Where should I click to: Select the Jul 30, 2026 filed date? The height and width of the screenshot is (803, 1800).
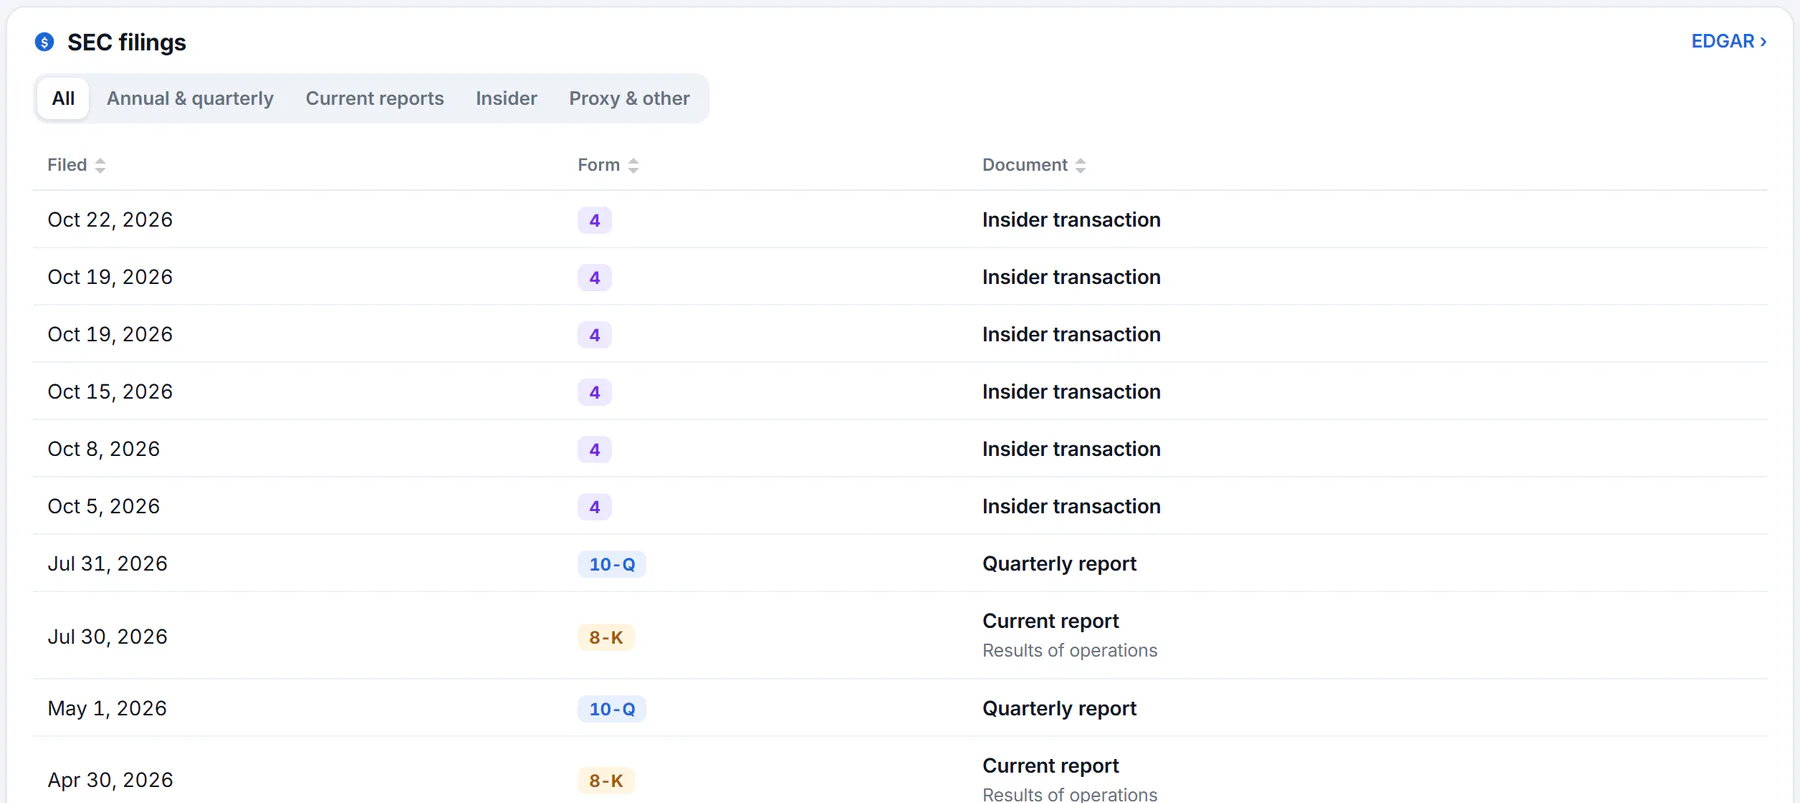107,637
